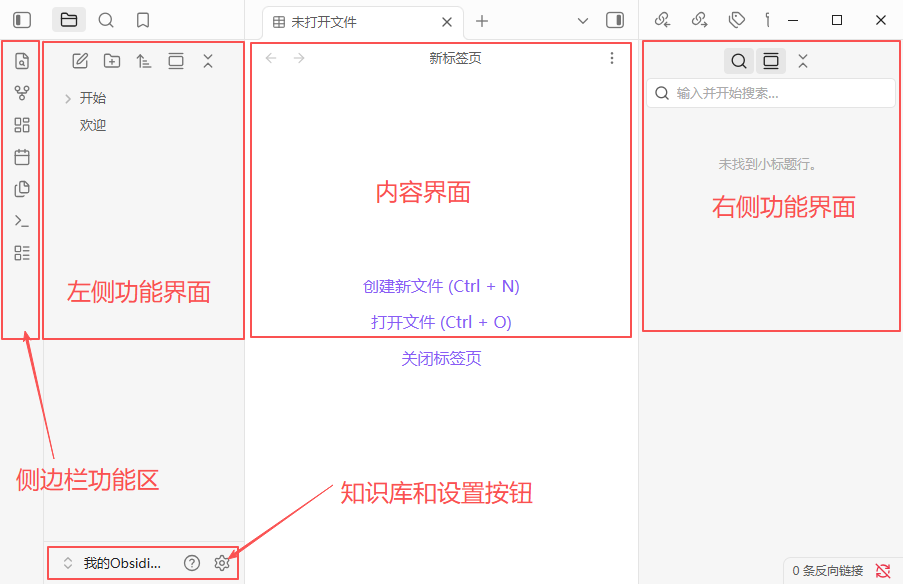
Task: Collapse all folders in file explorer
Action: (208, 61)
